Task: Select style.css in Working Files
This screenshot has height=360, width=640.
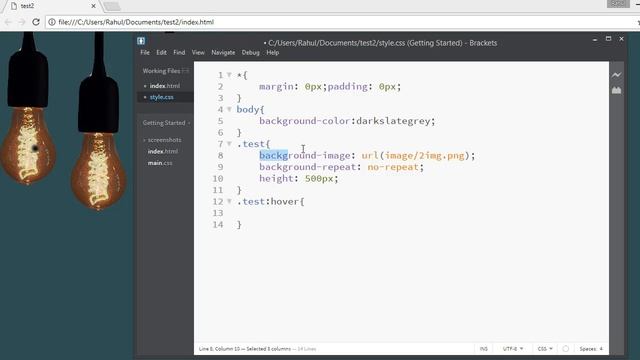Action: point(162,97)
